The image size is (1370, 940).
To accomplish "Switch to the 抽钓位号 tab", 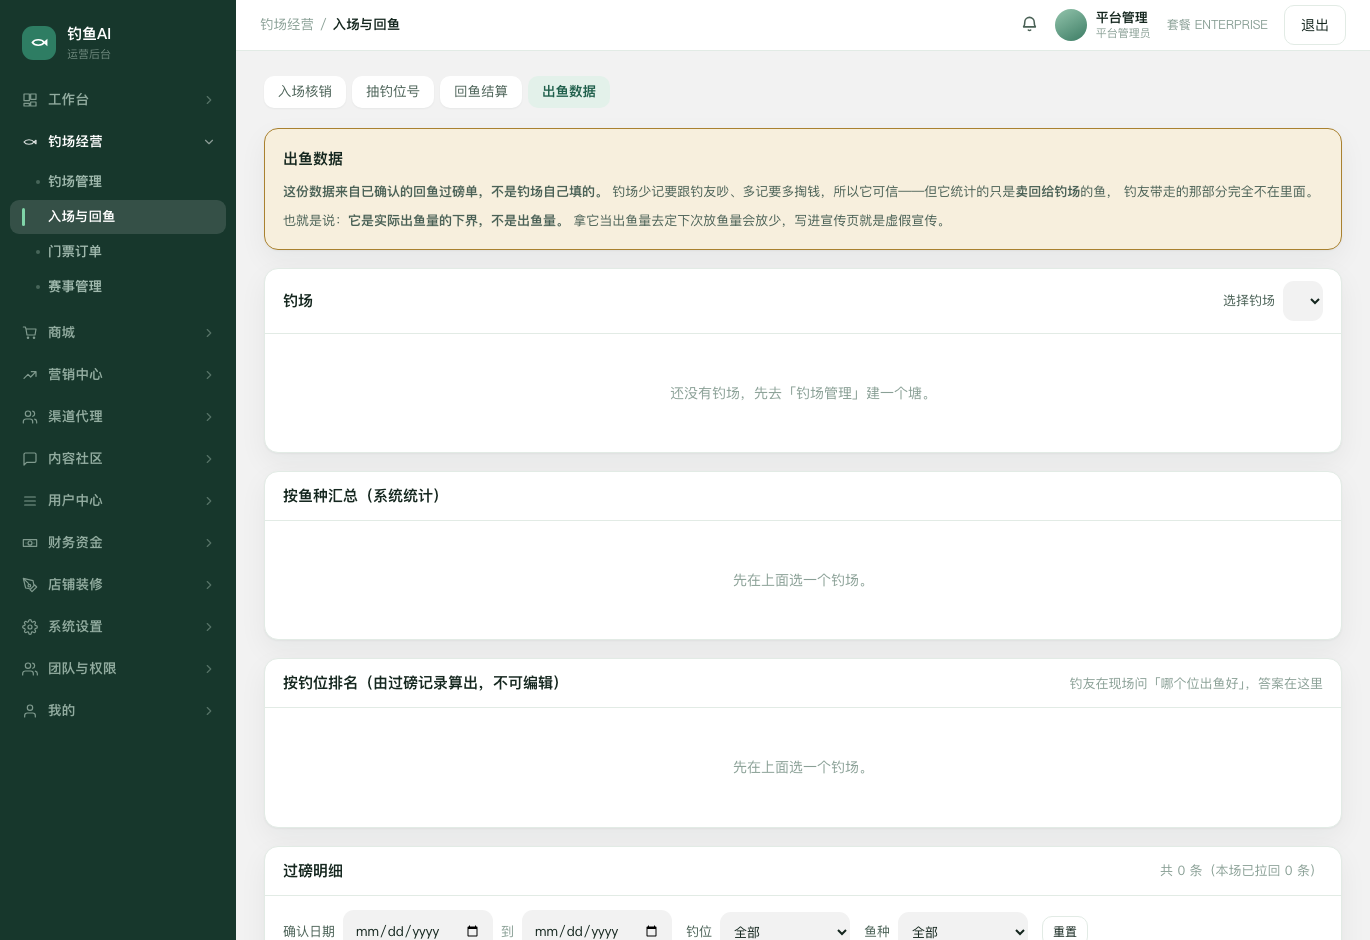I will [x=393, y=91].
